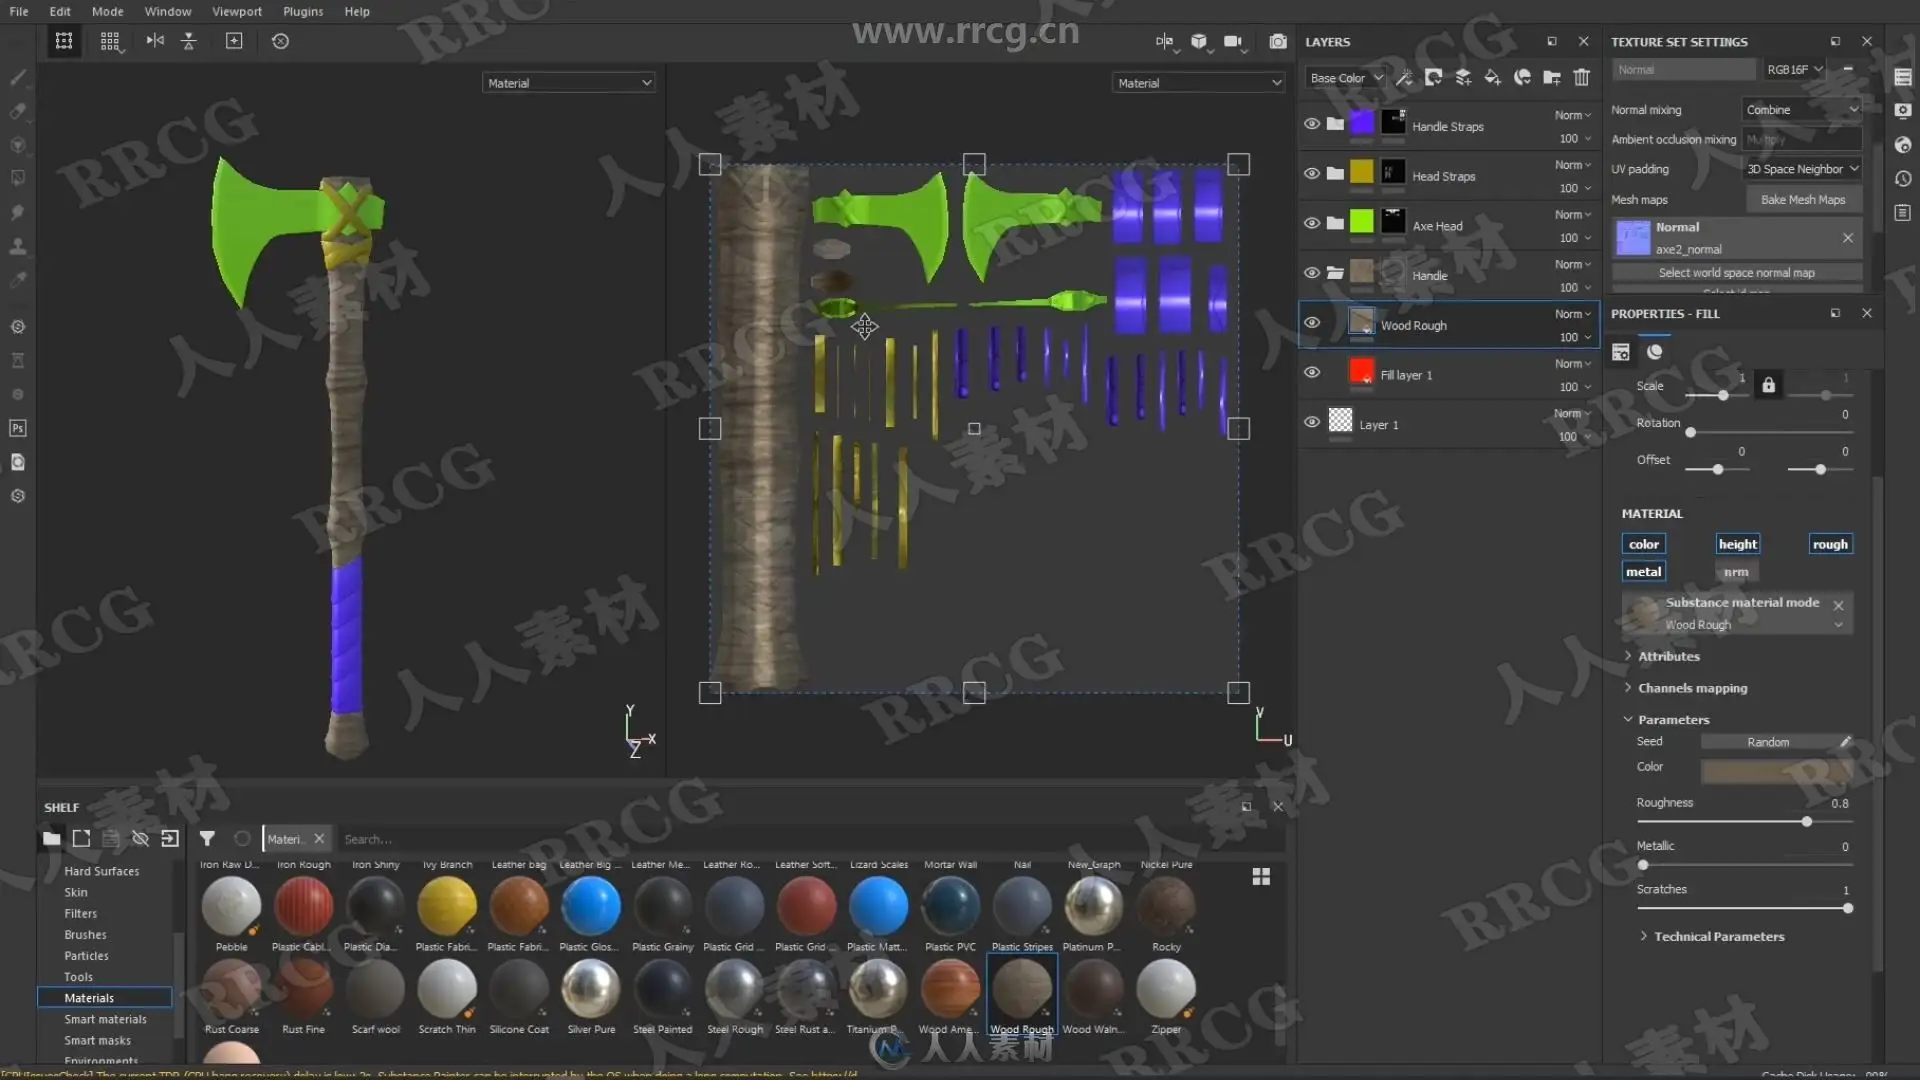This screenshot has width=1920, height=1080.
Task: Open the history clock icon on right dock
Action: (x=1903, y=179)
